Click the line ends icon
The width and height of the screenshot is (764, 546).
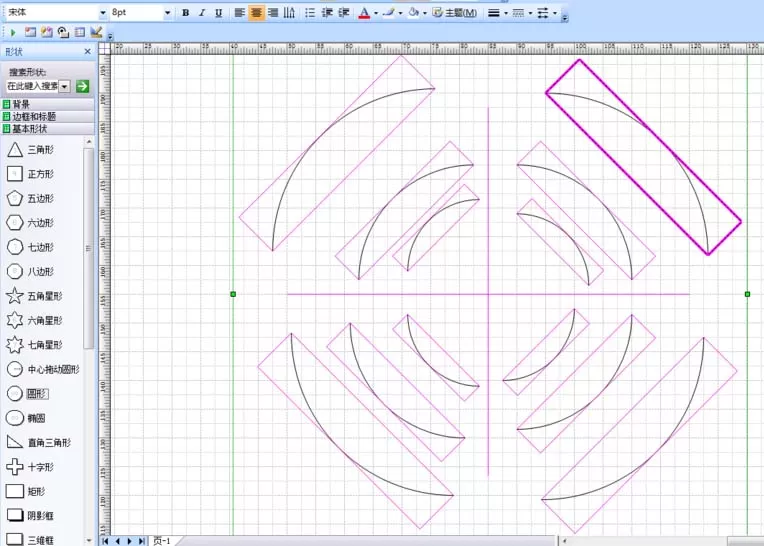pos(543,13)
